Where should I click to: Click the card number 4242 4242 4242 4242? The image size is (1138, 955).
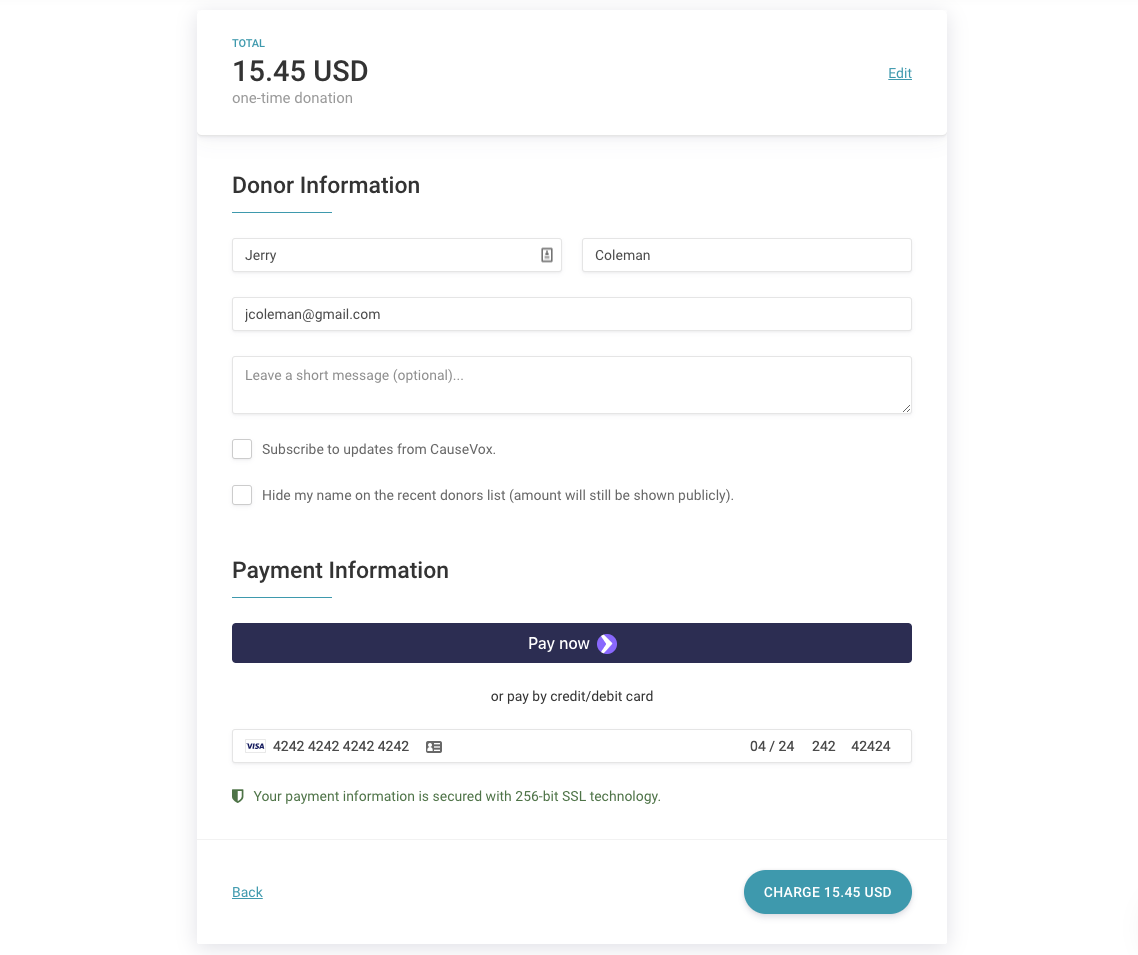[341, 746]
